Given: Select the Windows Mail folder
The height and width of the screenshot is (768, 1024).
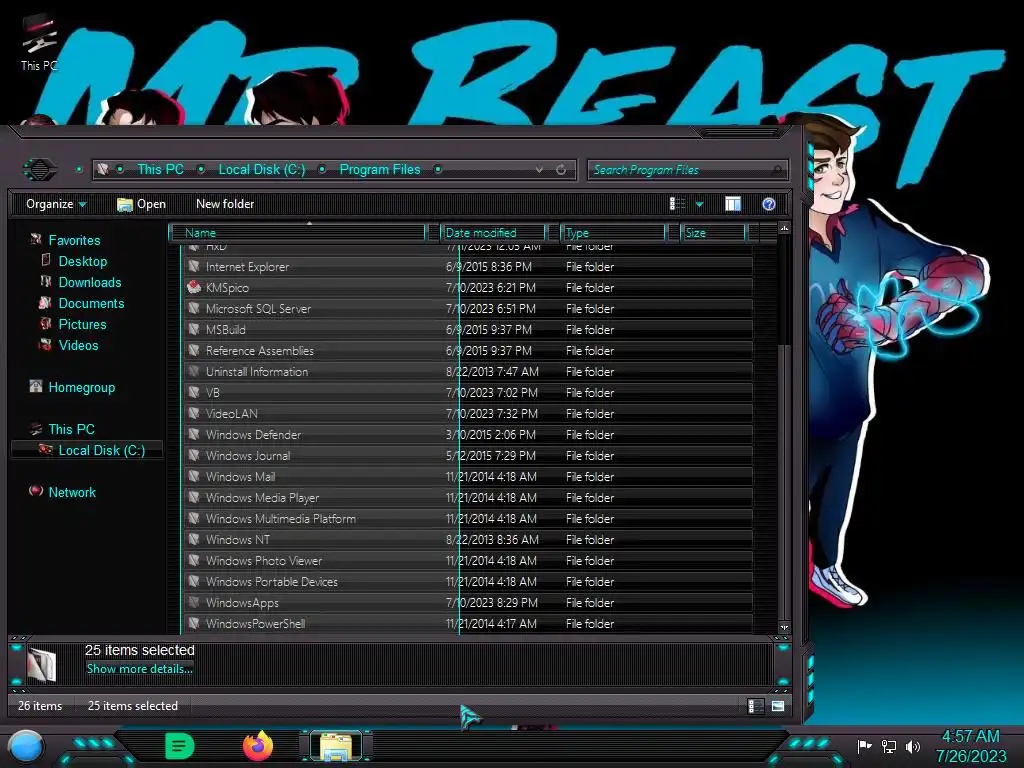Looking at the screenshot, I should 468,476.
